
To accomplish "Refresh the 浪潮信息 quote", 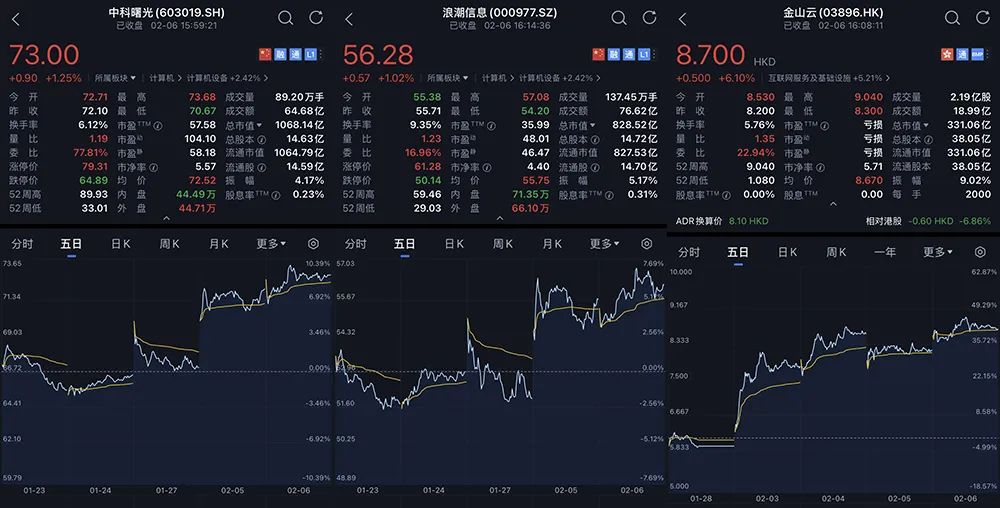I will pos(649,18).
